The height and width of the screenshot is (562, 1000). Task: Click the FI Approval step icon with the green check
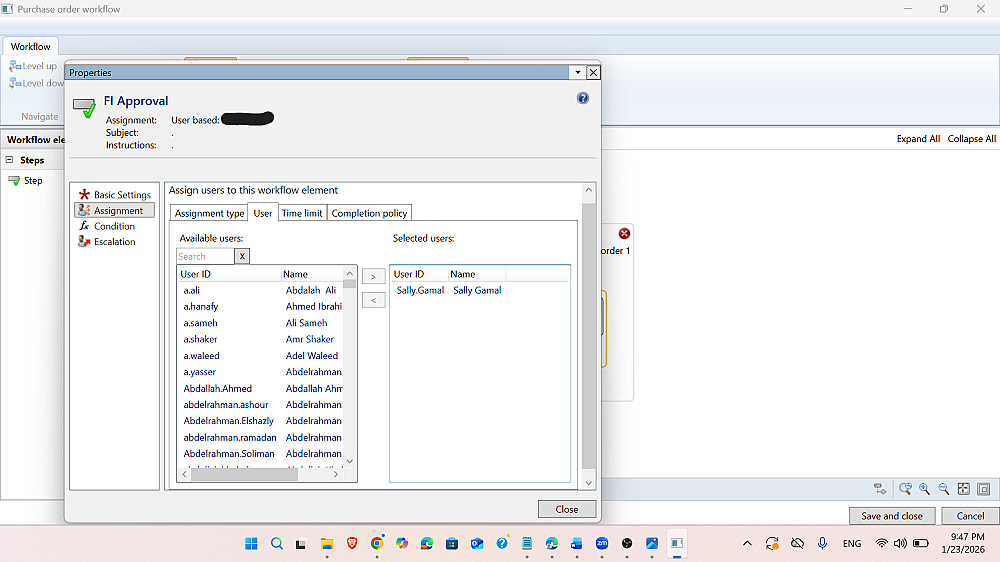[84, 107]
